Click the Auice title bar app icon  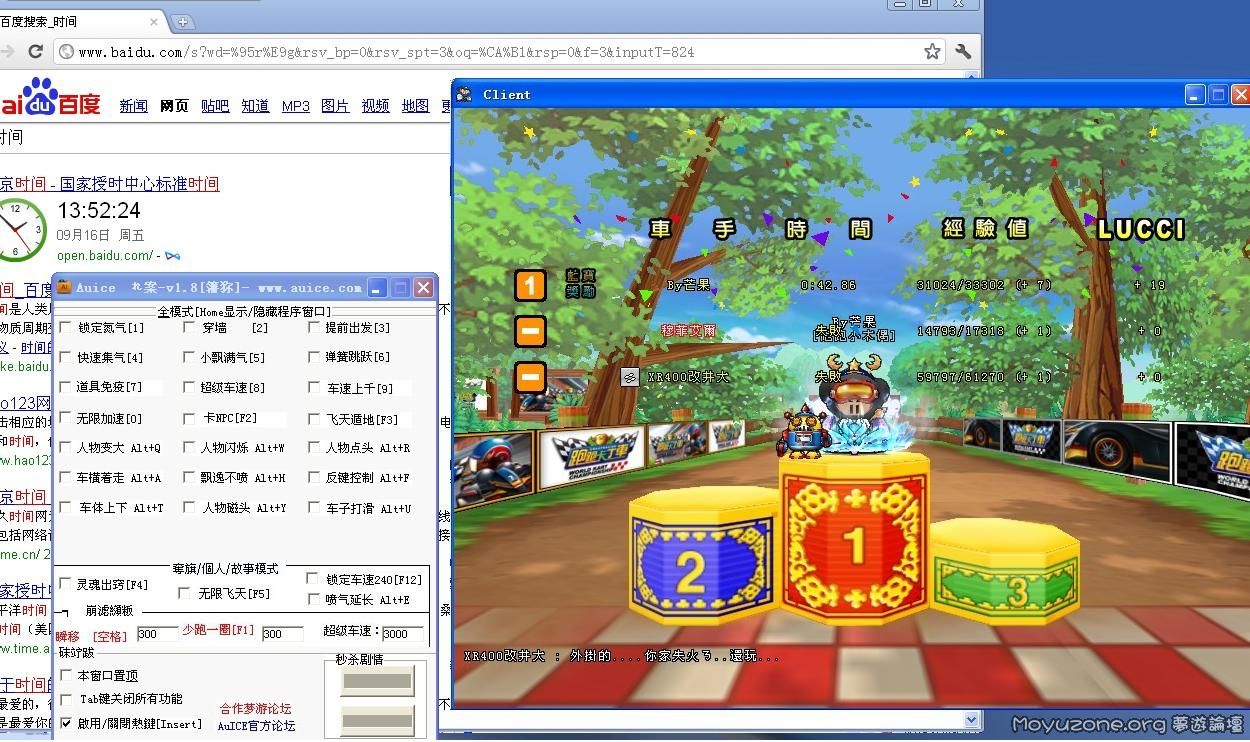tap(63, 287)
